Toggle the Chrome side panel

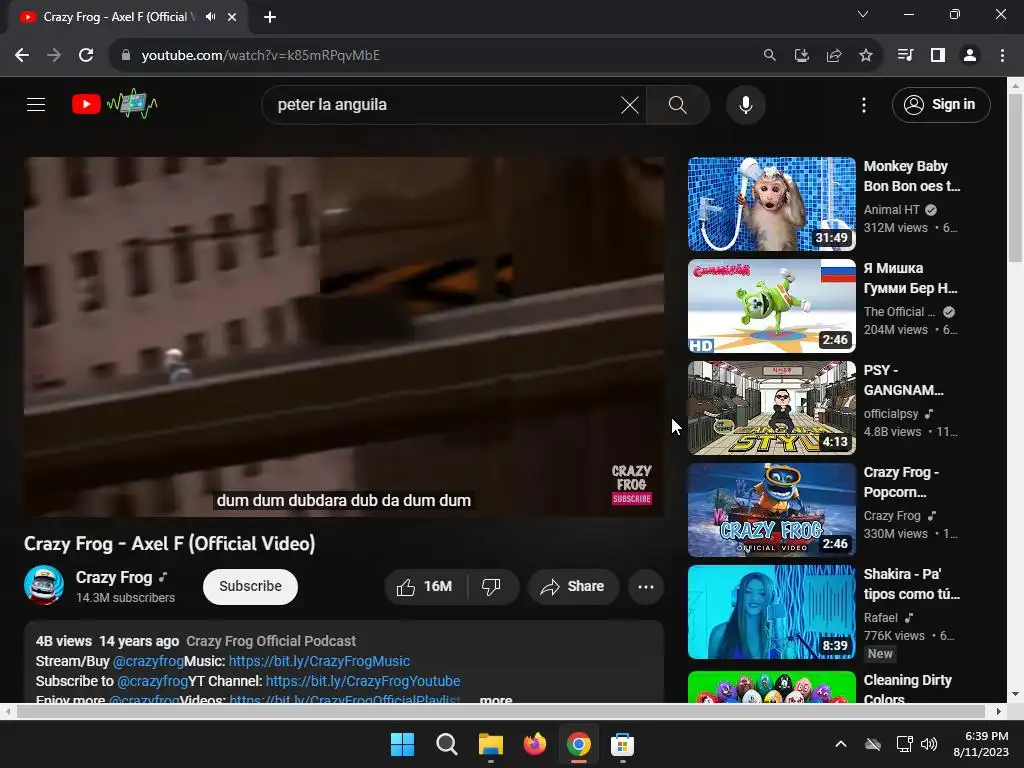938,55
